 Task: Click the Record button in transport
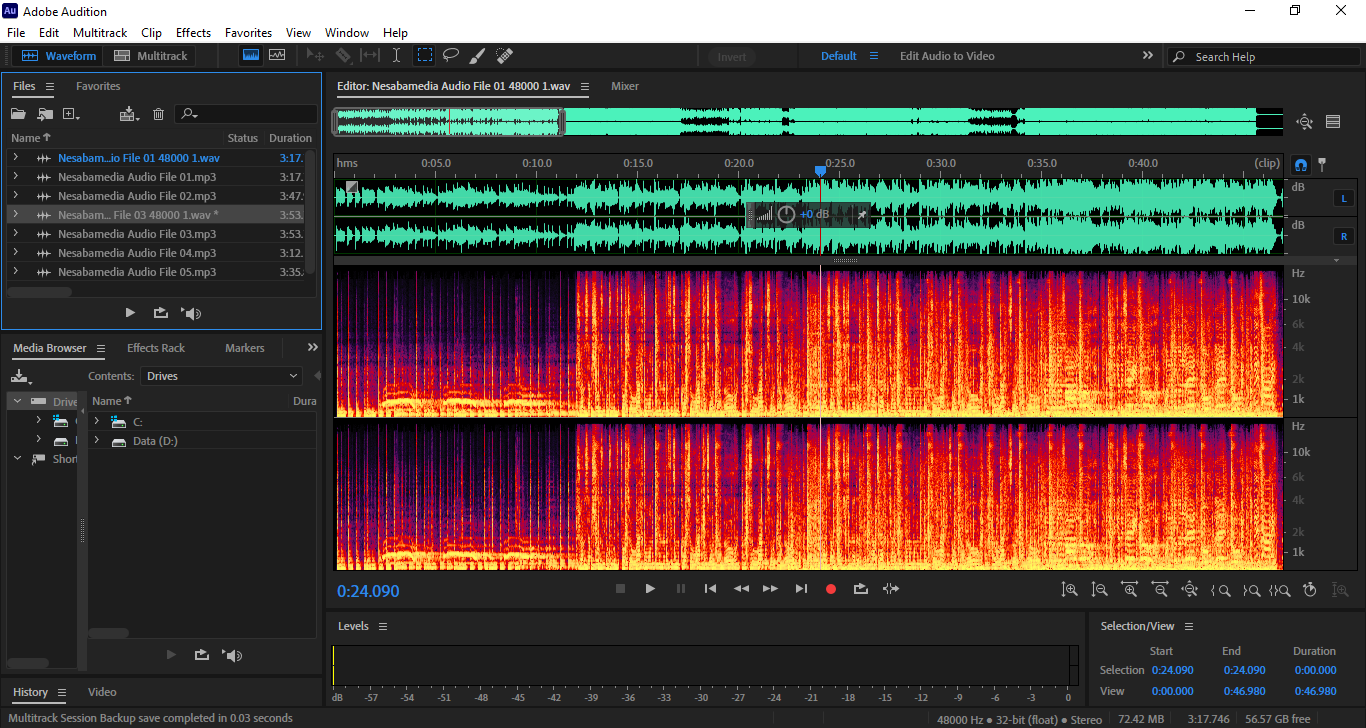830,589
